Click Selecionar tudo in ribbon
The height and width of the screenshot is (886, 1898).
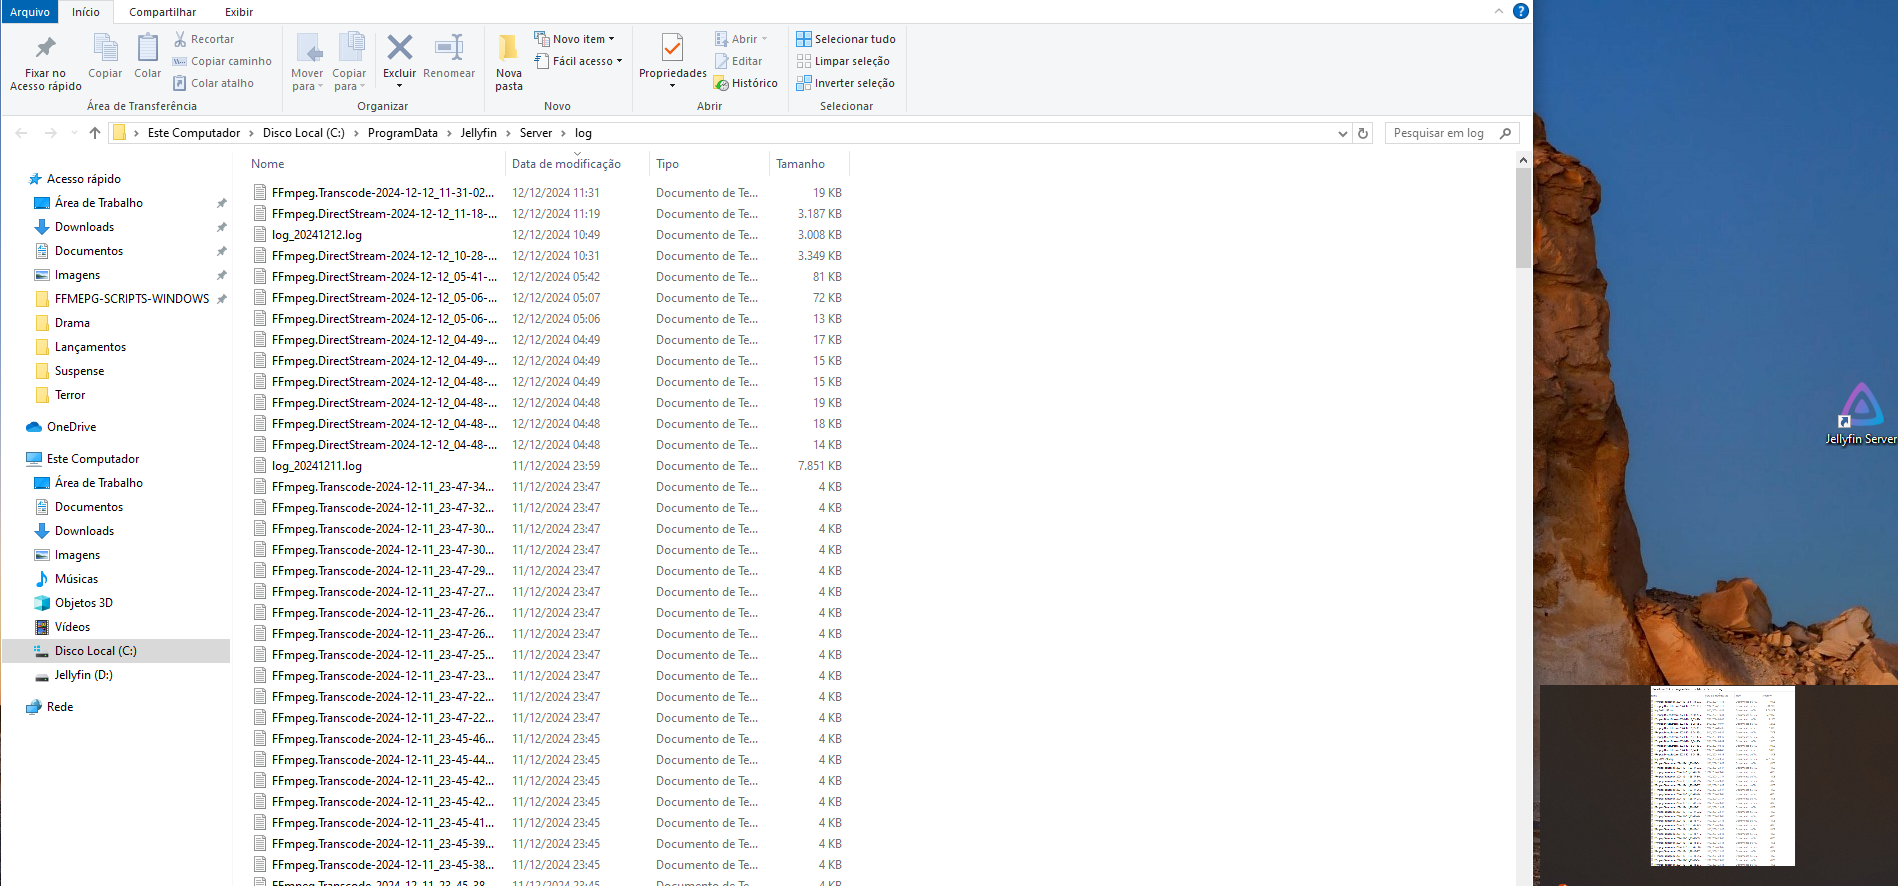click(x=846, y=39)
